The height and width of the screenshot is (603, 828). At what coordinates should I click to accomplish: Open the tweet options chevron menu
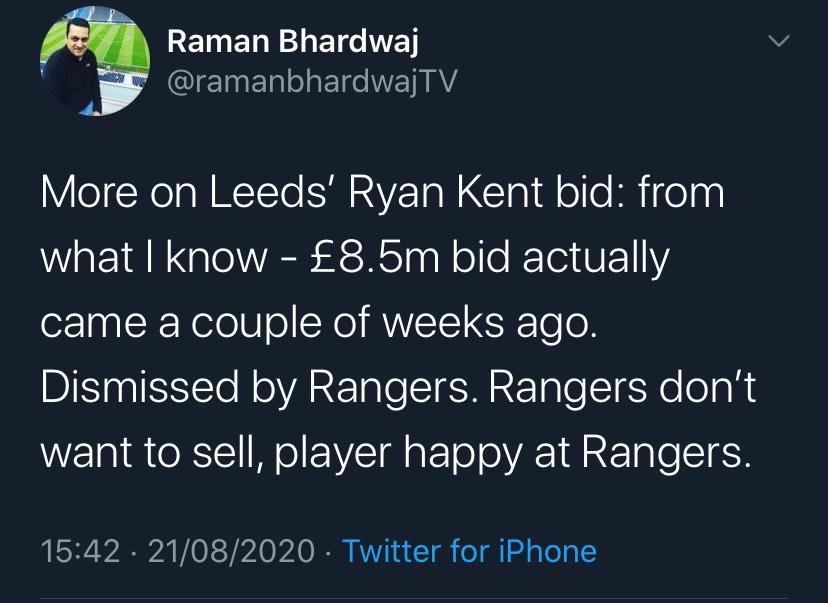[778, 41]
